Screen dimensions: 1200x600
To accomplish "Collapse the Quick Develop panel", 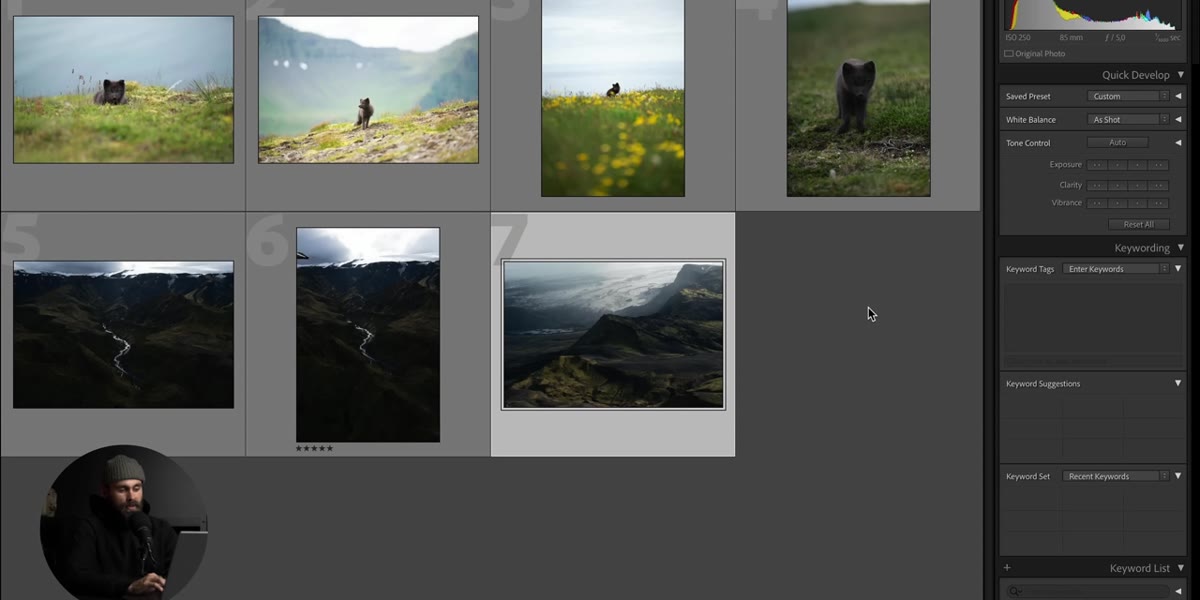I will (1181, 75).
